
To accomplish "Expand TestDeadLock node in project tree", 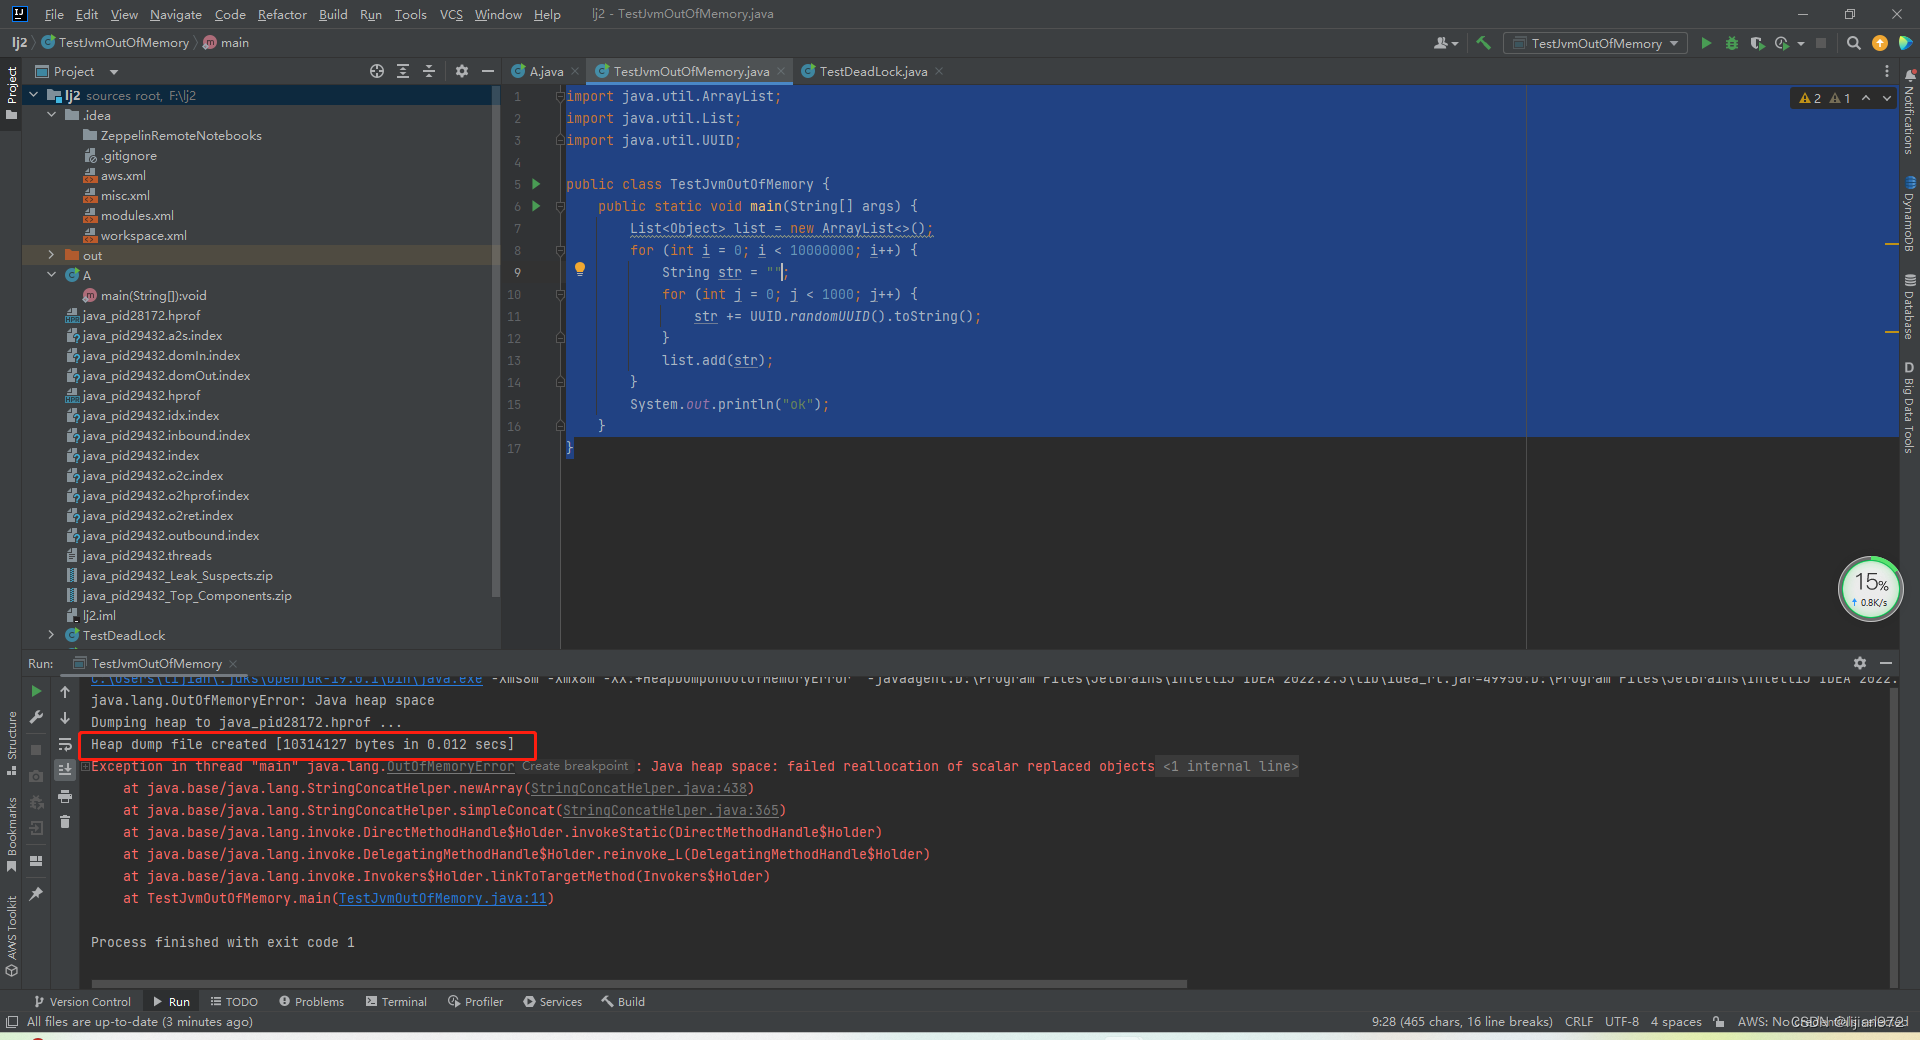I will coord(52,635).
